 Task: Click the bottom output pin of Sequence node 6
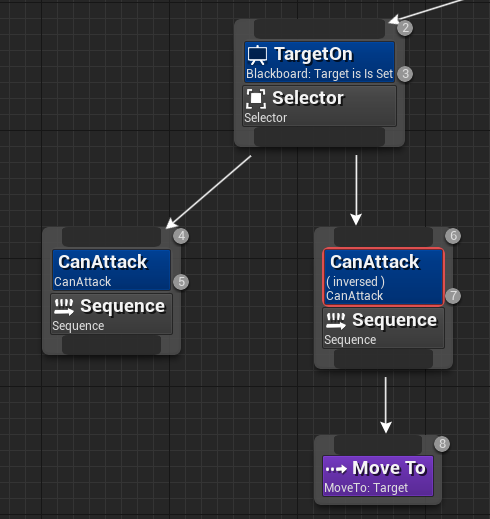[x=383, y=359]
